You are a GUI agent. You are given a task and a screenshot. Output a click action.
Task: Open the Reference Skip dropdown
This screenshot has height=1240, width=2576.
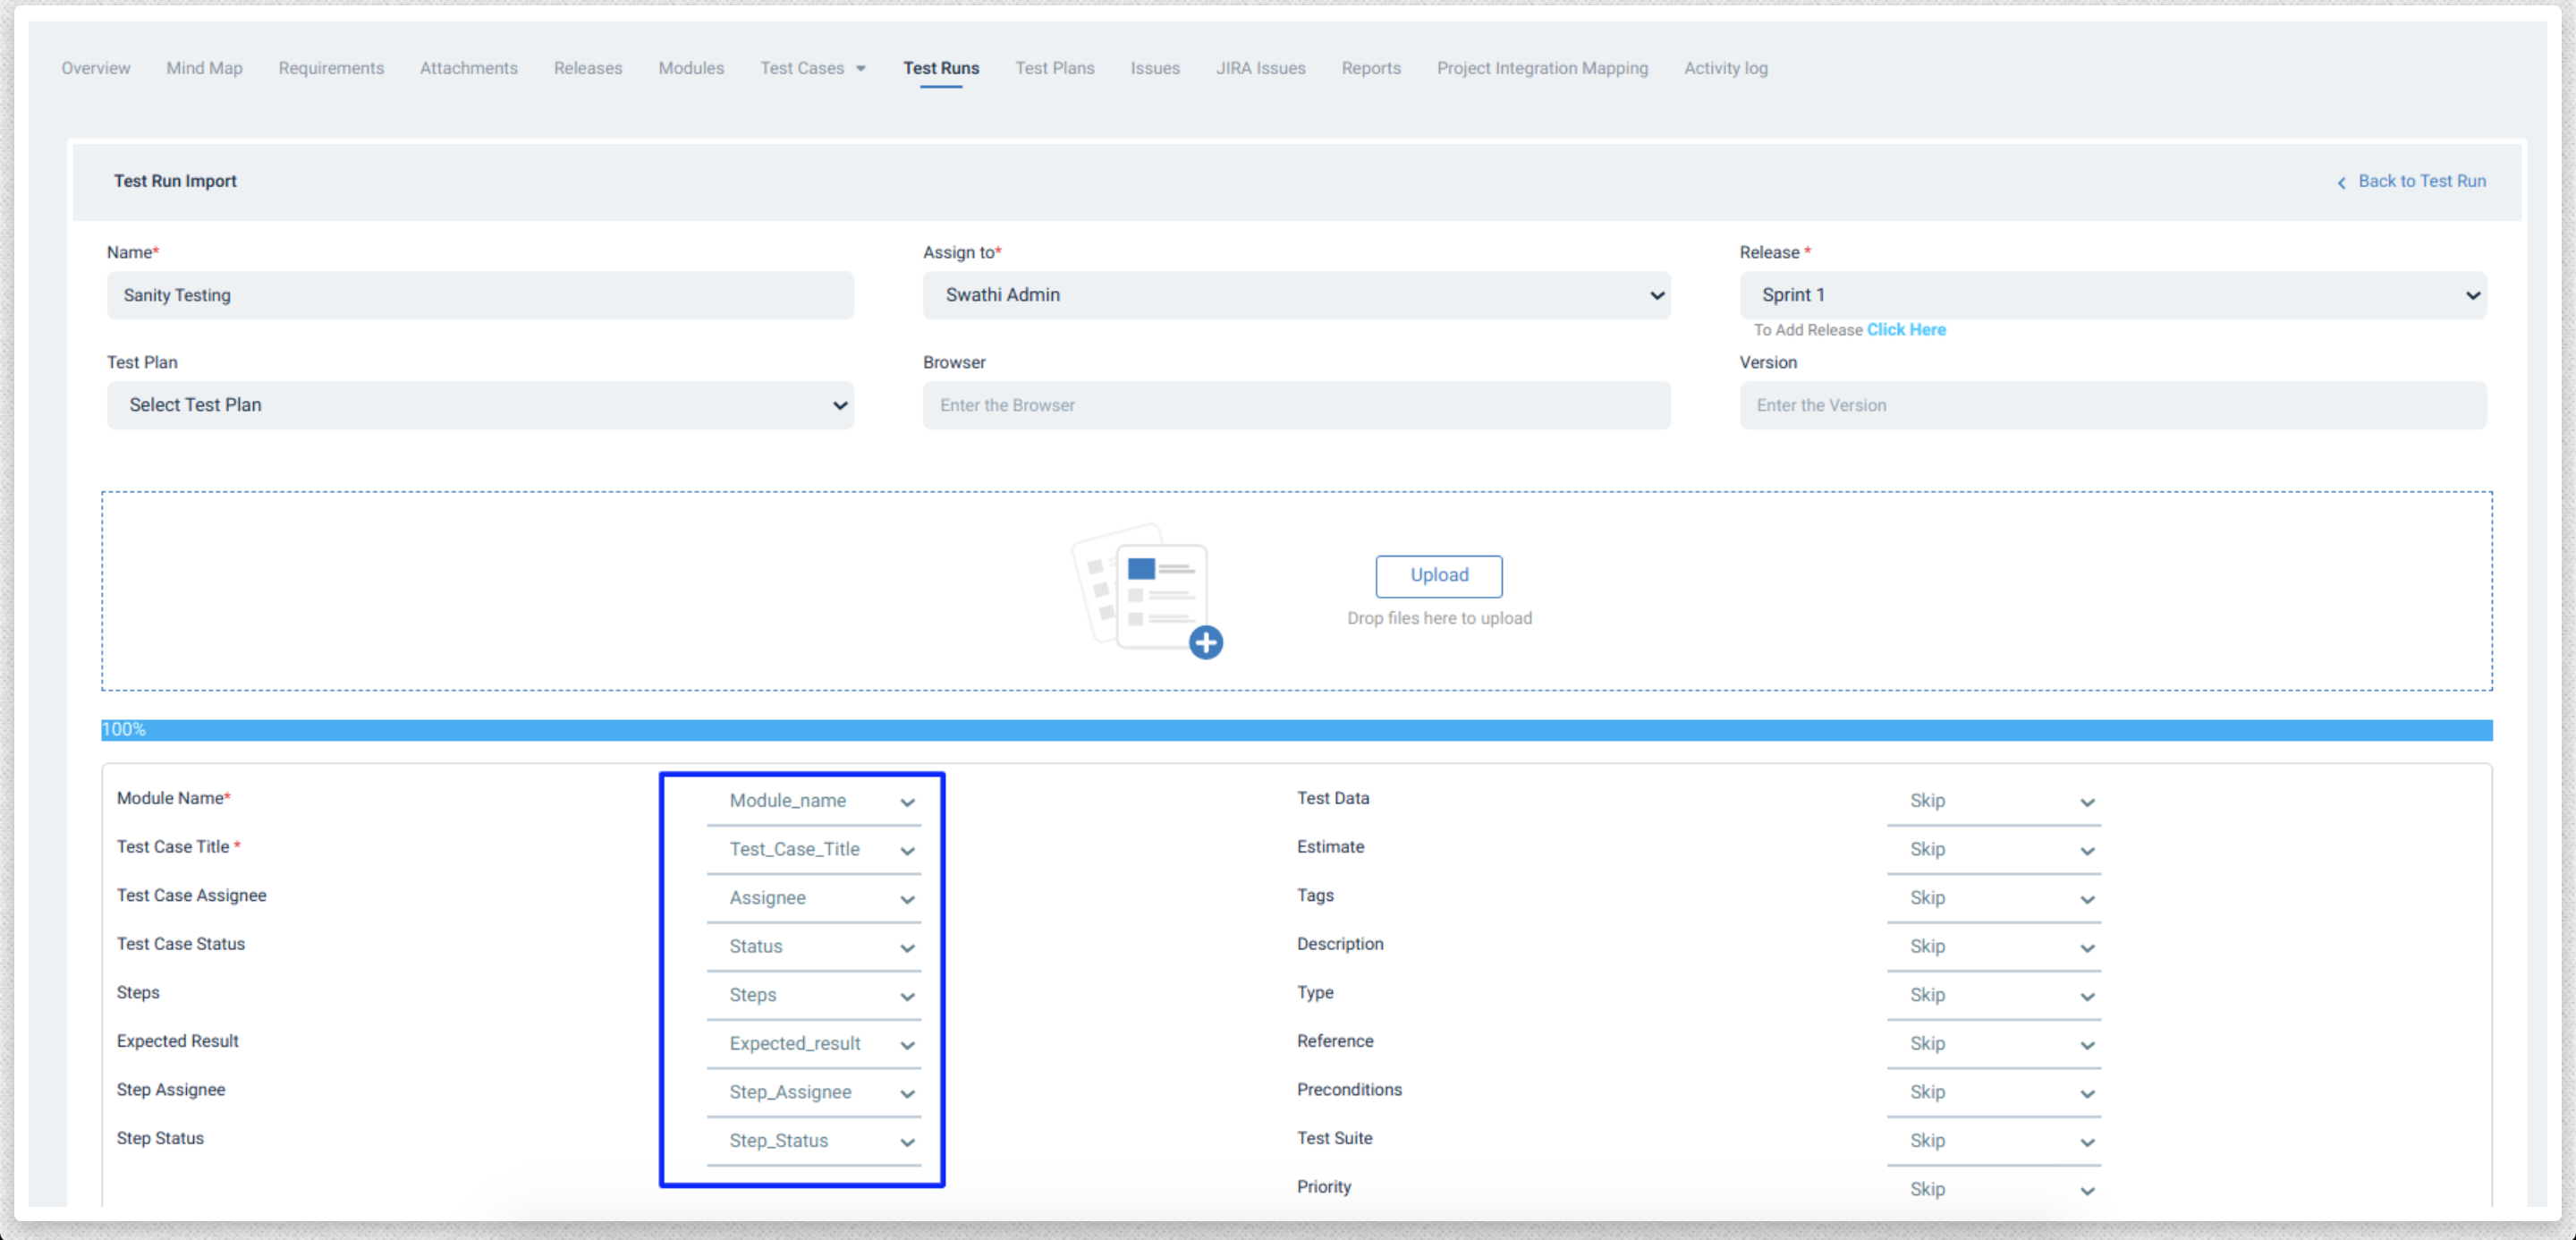coord(1993,1043)
